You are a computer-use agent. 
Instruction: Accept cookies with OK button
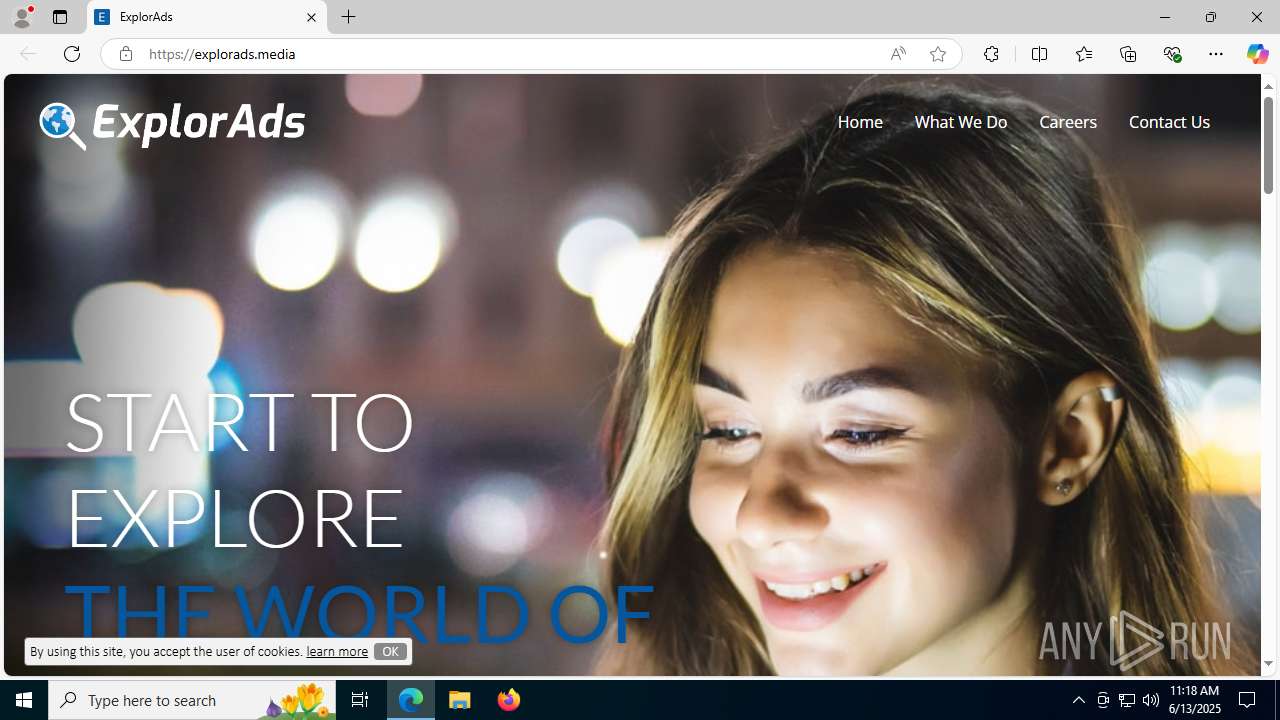tap(390, 651)
